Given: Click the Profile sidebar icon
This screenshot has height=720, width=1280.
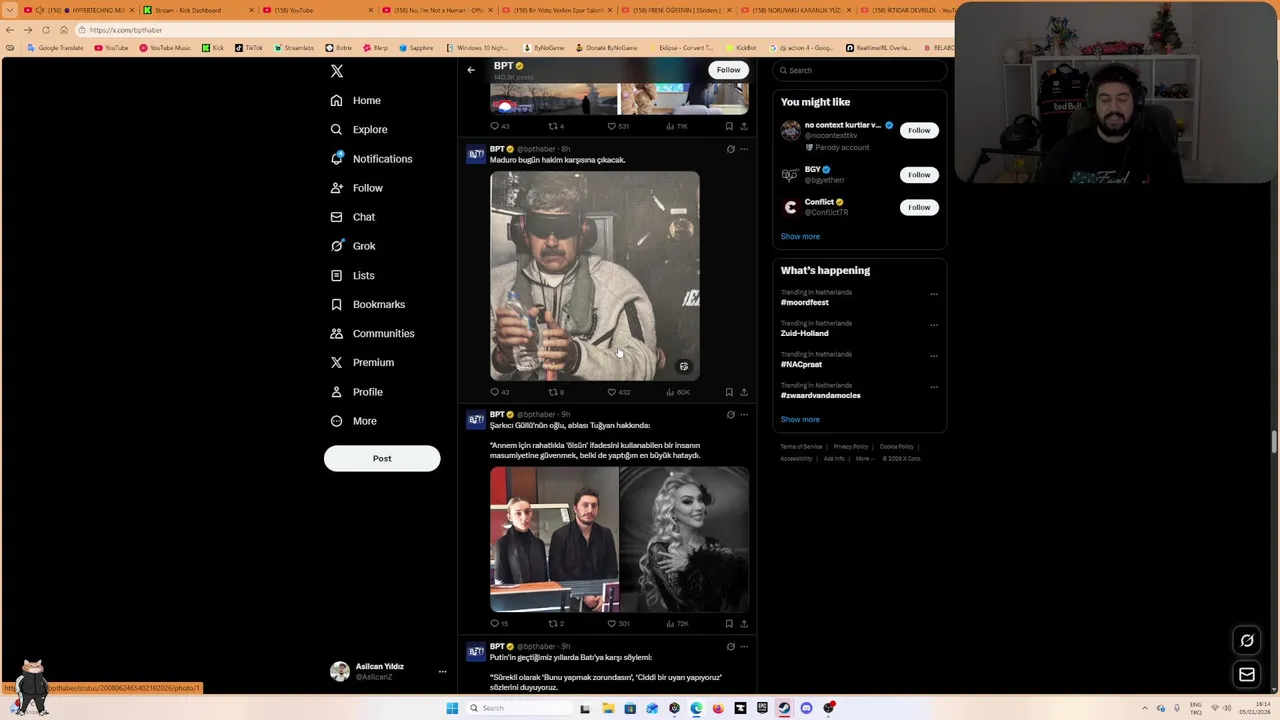Looking at the screenshot, I should pyautogui.click(x=336, y=392).
